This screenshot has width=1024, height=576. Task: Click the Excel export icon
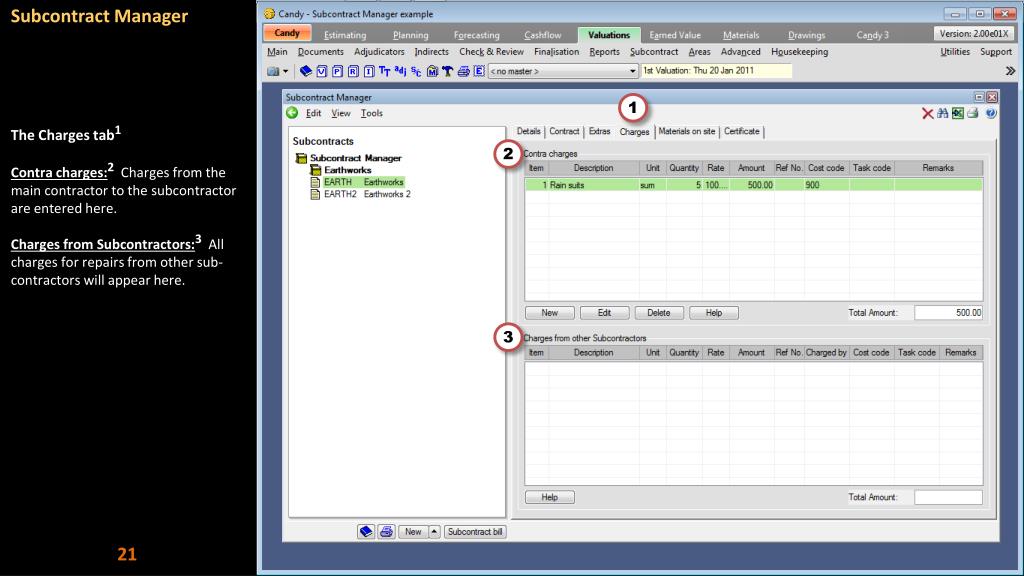tap(958, 114)
